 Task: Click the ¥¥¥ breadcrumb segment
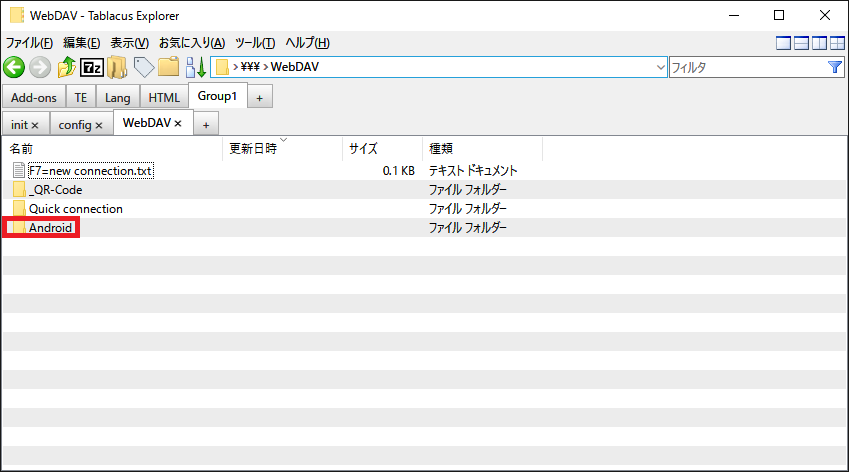point(250,67)
